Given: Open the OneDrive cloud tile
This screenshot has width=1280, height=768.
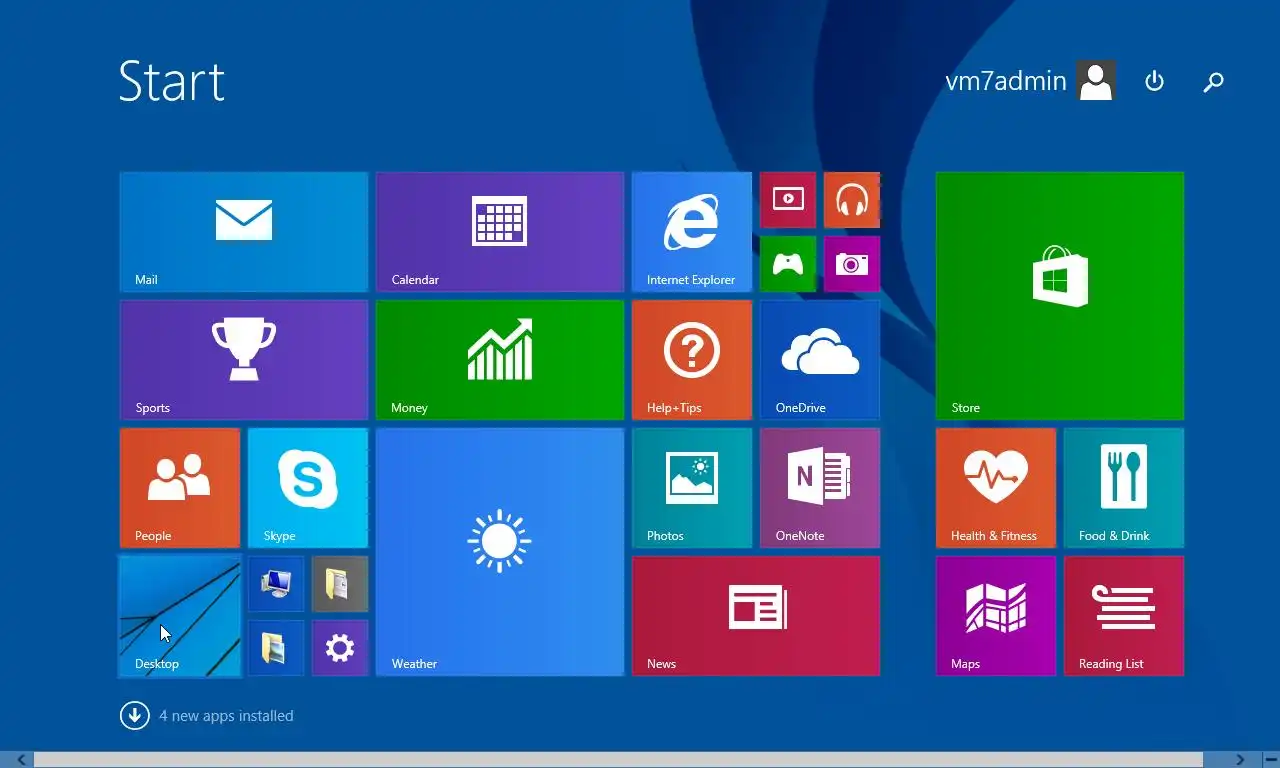Looking at the screenshot, I should (820, 360).
